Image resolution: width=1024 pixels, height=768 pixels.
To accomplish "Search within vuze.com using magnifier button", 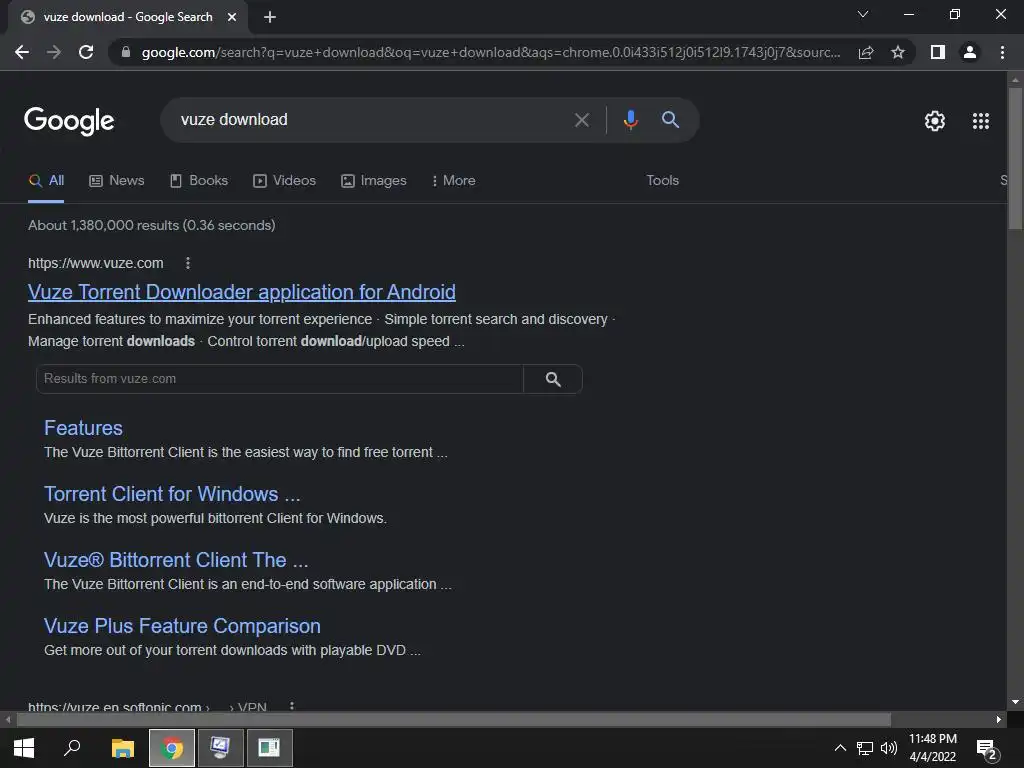I will pos(553,379).
